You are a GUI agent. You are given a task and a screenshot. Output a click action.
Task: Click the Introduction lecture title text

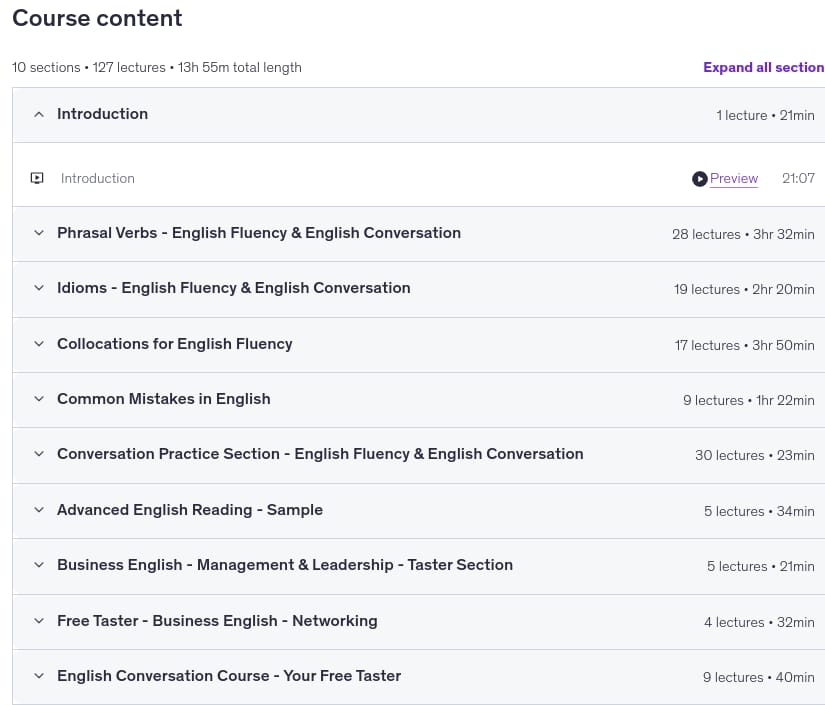(x=98, y=178)
